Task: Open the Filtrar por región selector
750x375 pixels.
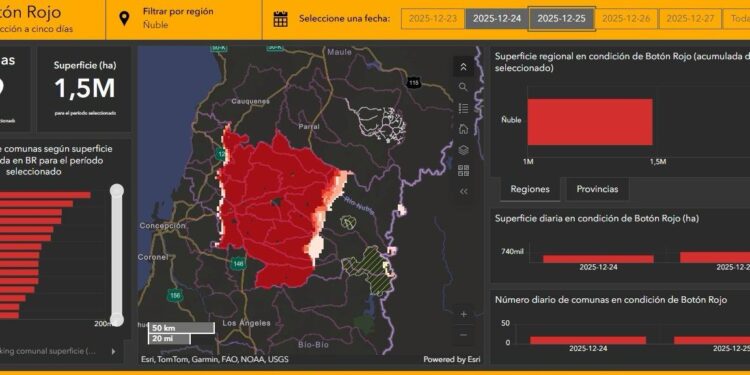Action: (183, 19)
